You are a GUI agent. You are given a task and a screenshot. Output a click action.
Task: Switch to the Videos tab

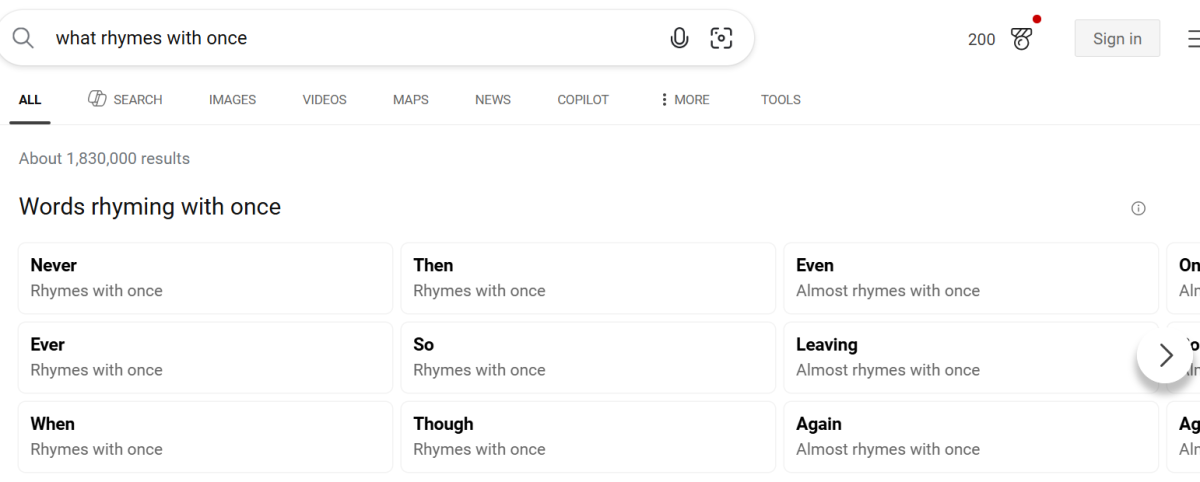tap(324, 100)
